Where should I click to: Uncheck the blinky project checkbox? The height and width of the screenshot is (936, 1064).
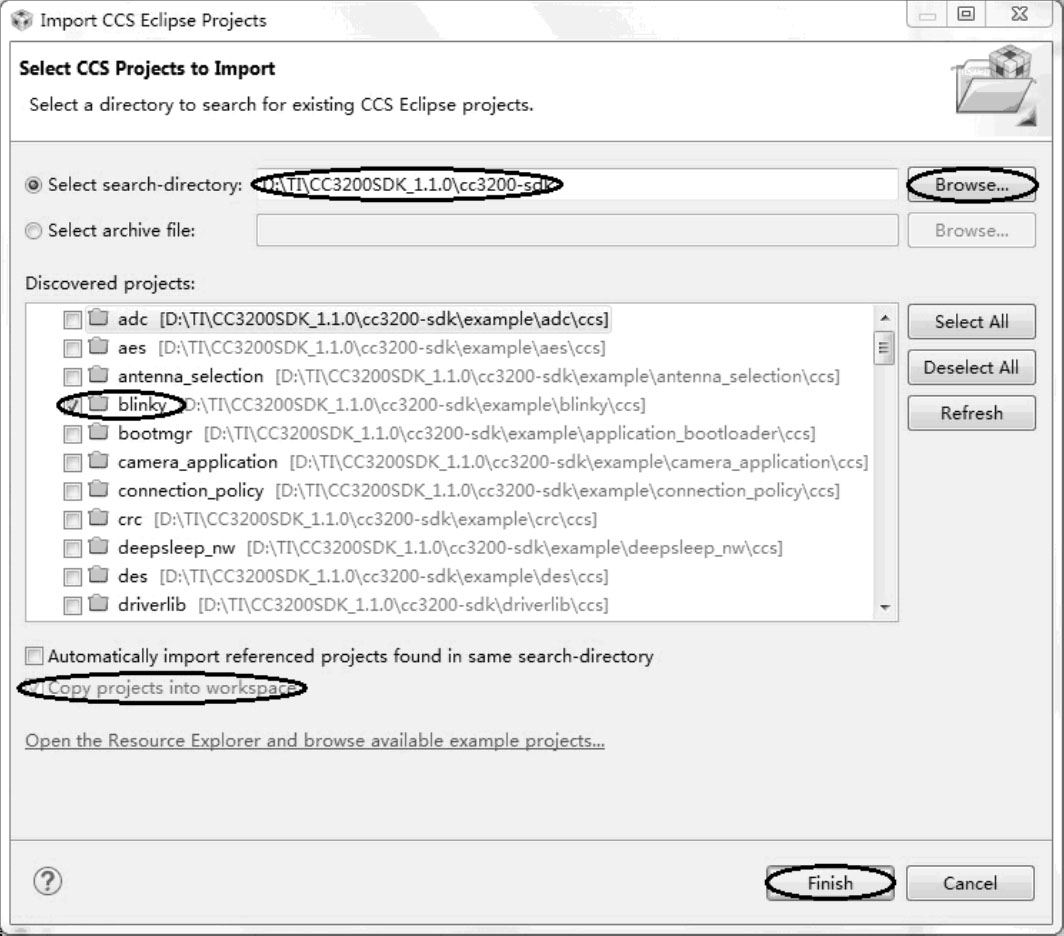point(73,405)
